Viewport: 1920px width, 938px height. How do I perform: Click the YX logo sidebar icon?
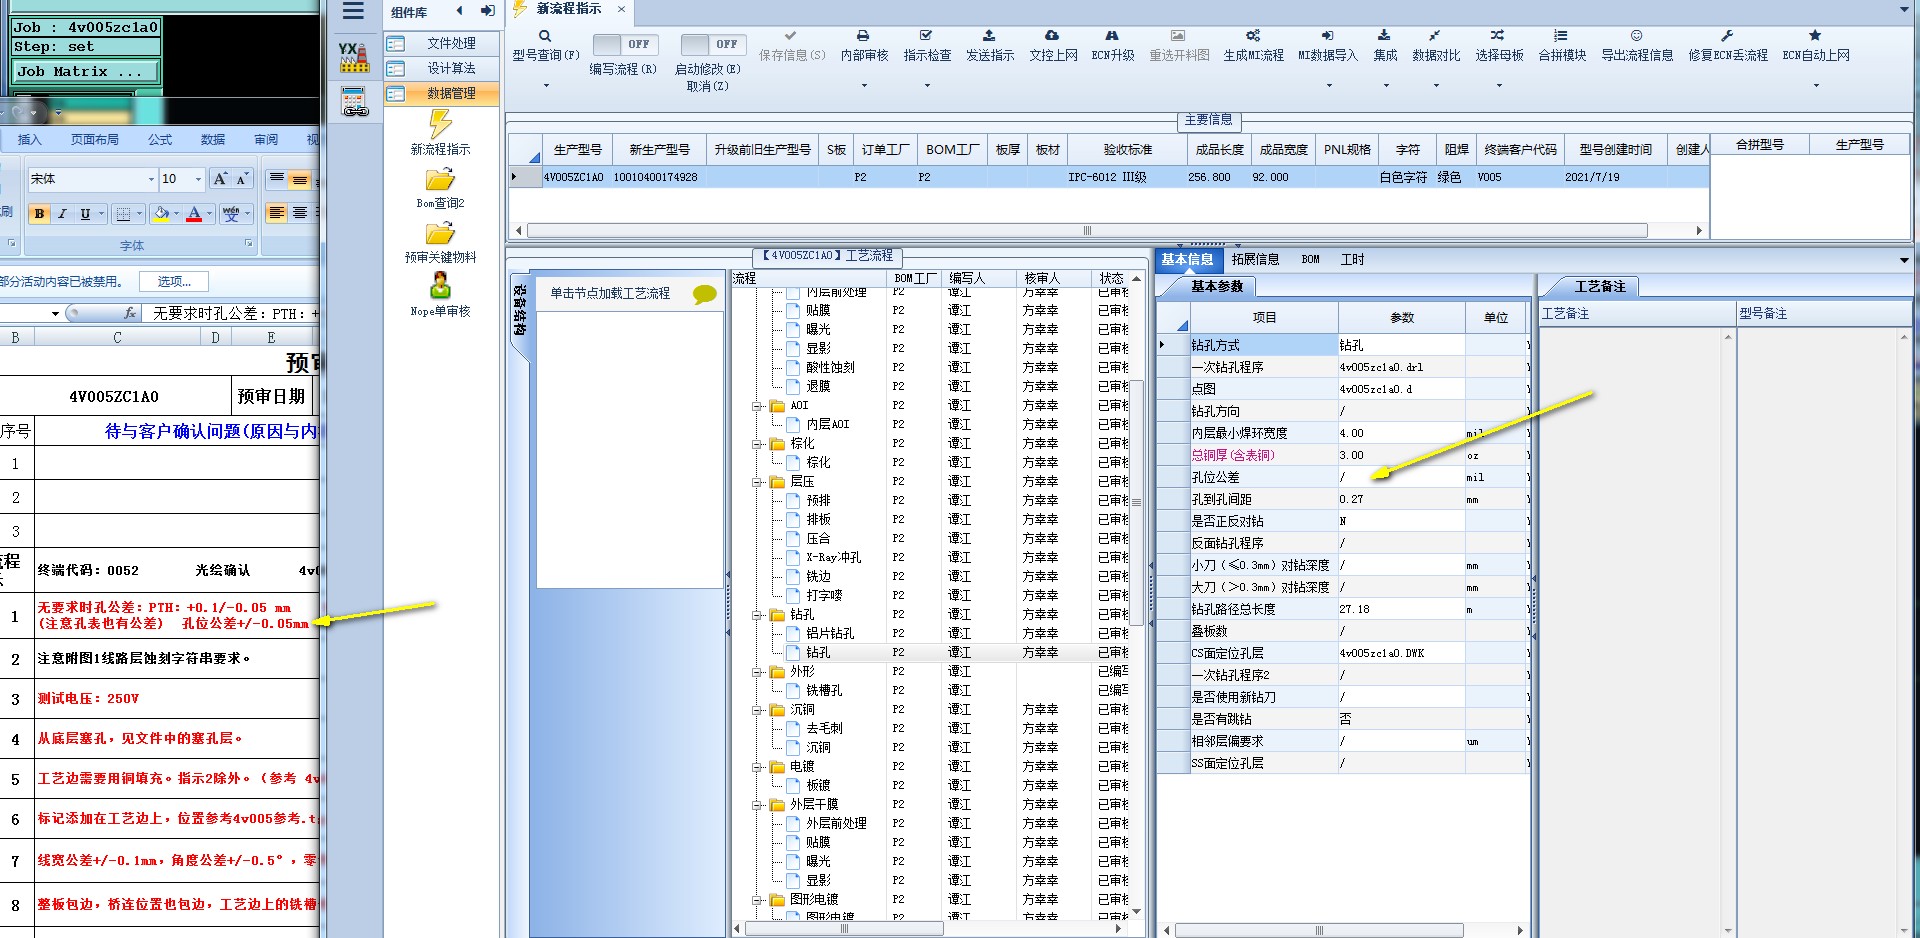(x=354, y=57)
